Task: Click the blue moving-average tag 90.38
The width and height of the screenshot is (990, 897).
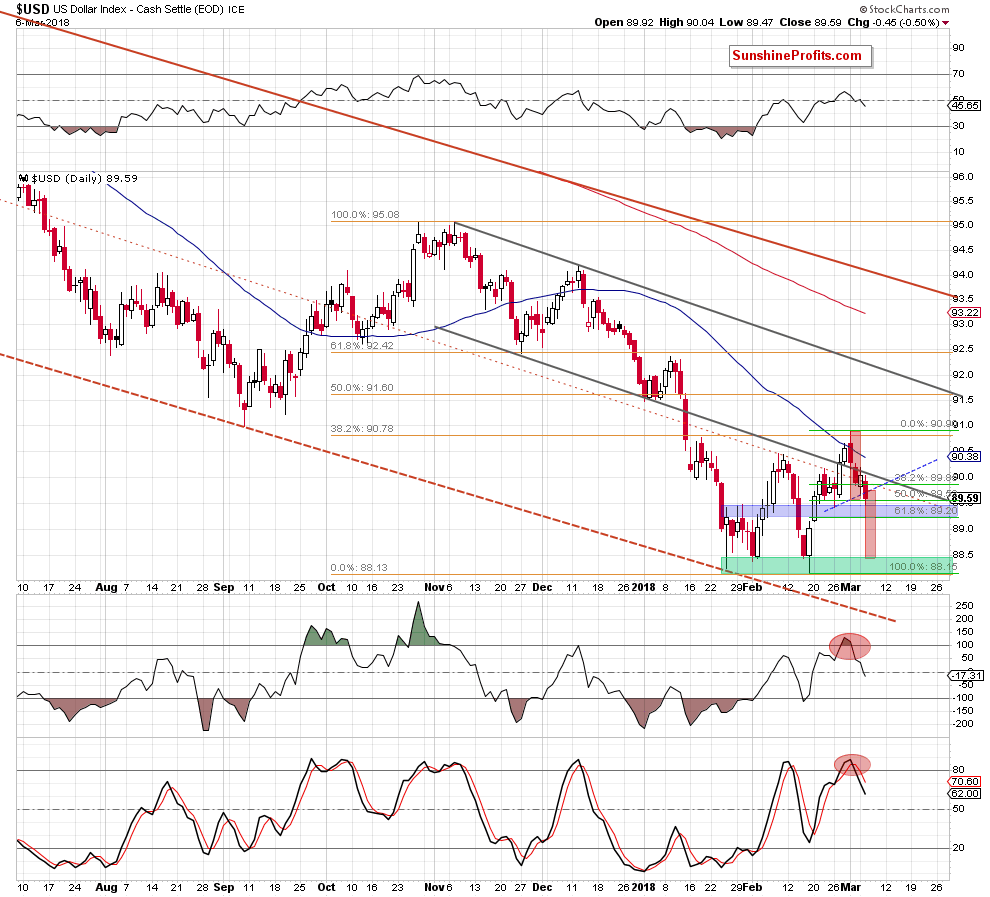Action: [965, 456]
